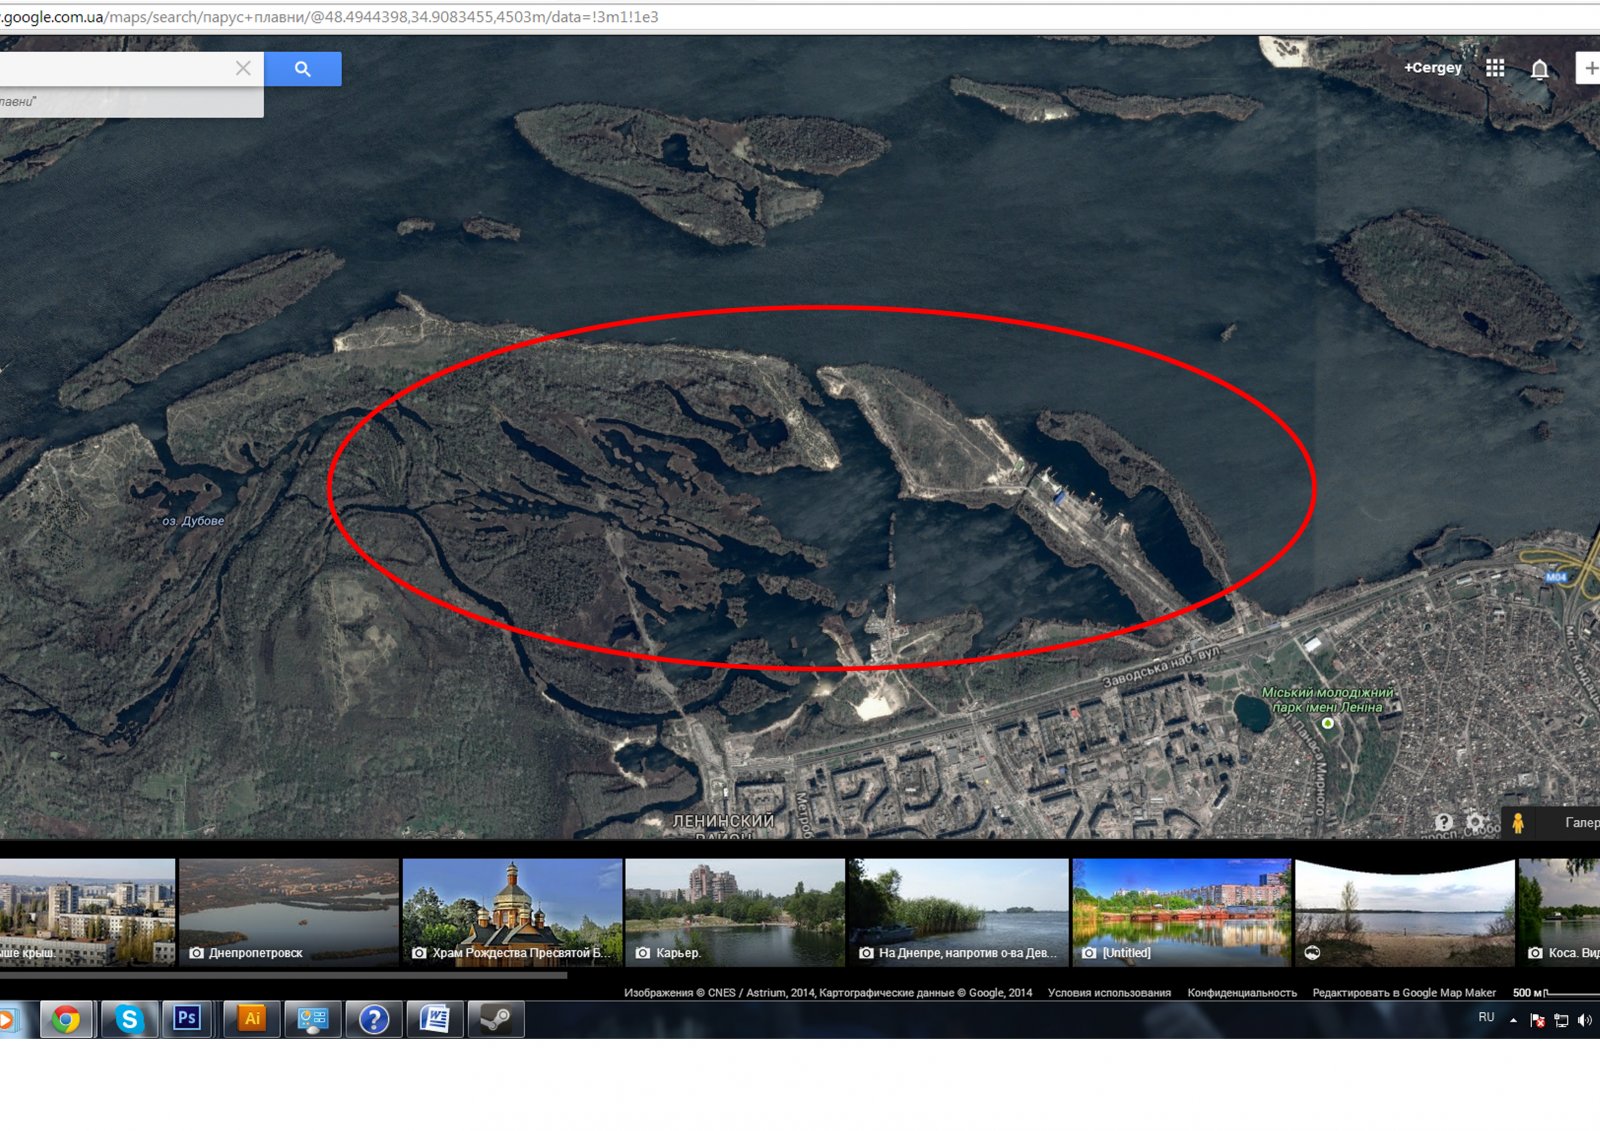Screen dimensions: 1600x1131
Task: Clear the search box with the X
Action: pyautogui.click(x=243, y=68)
